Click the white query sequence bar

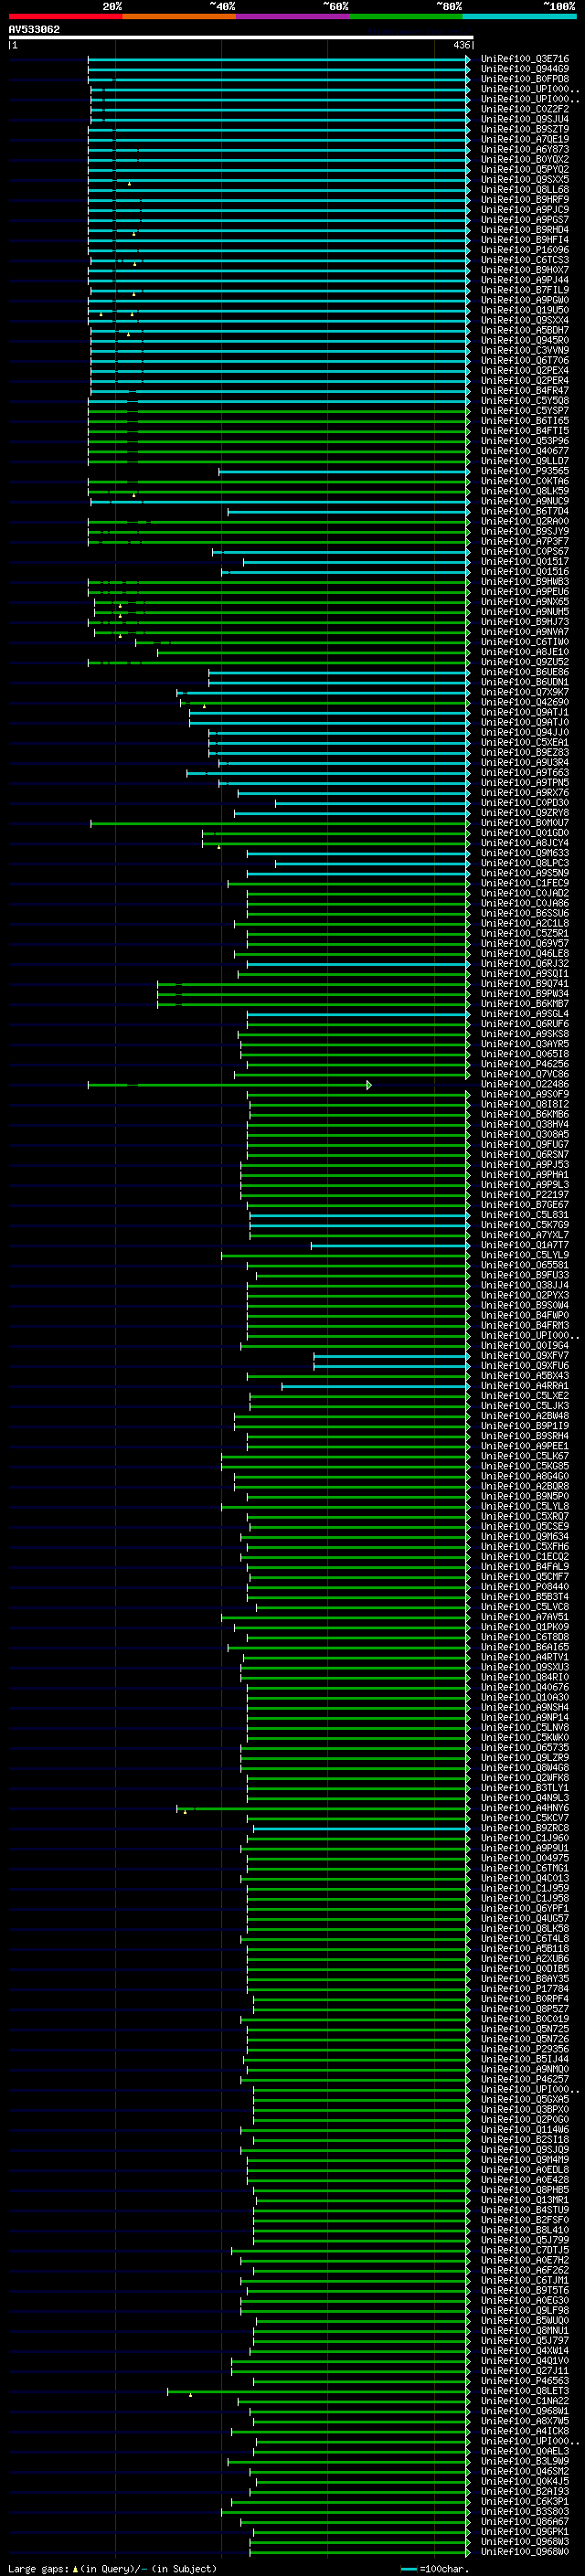pyautogui.click(x=241, y=37)
